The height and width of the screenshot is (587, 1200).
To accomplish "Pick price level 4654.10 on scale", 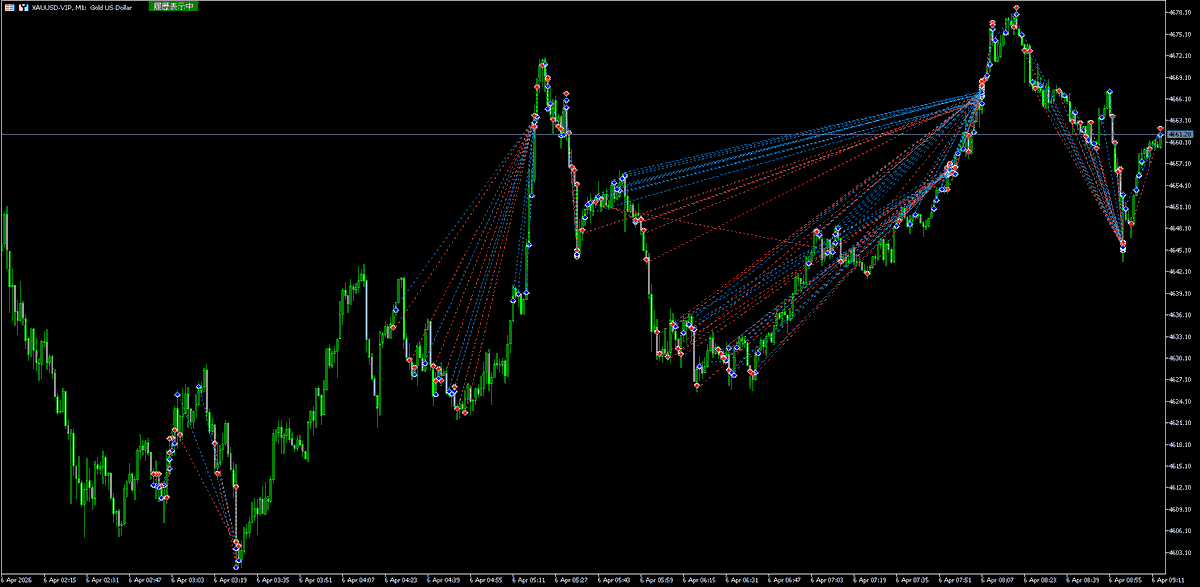I will tap(1180, 185).
